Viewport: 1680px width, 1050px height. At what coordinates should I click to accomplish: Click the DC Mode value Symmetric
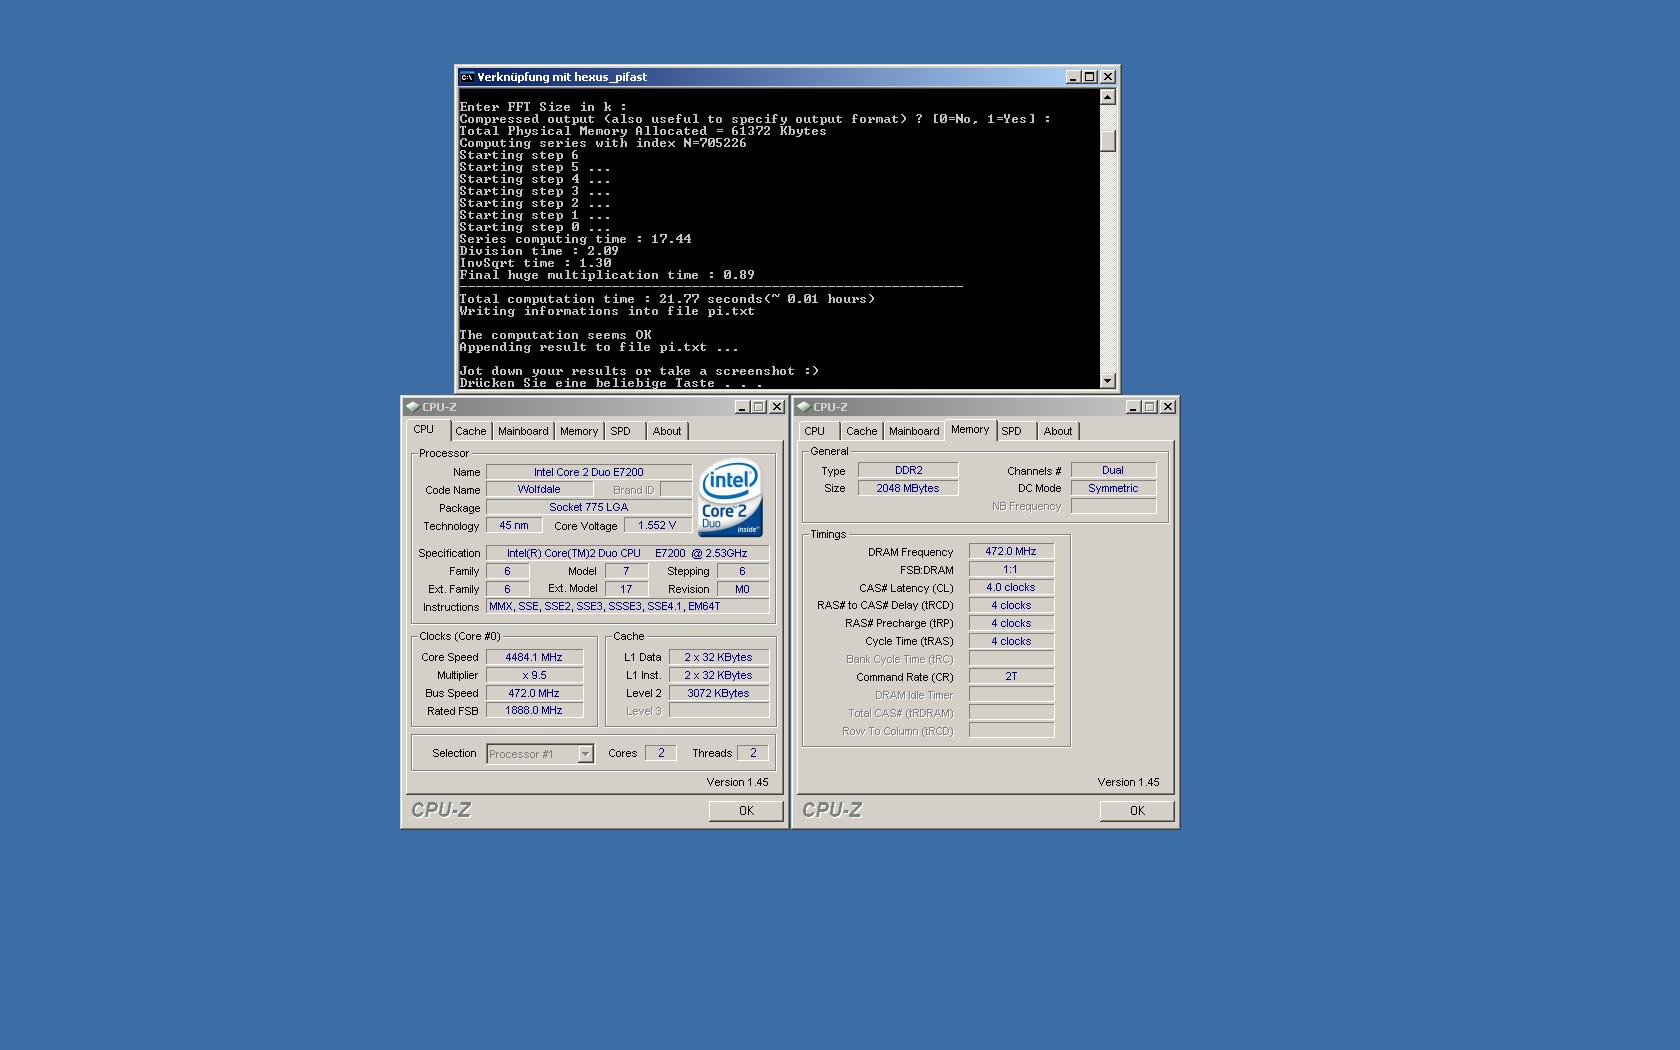coord(1113,488)
